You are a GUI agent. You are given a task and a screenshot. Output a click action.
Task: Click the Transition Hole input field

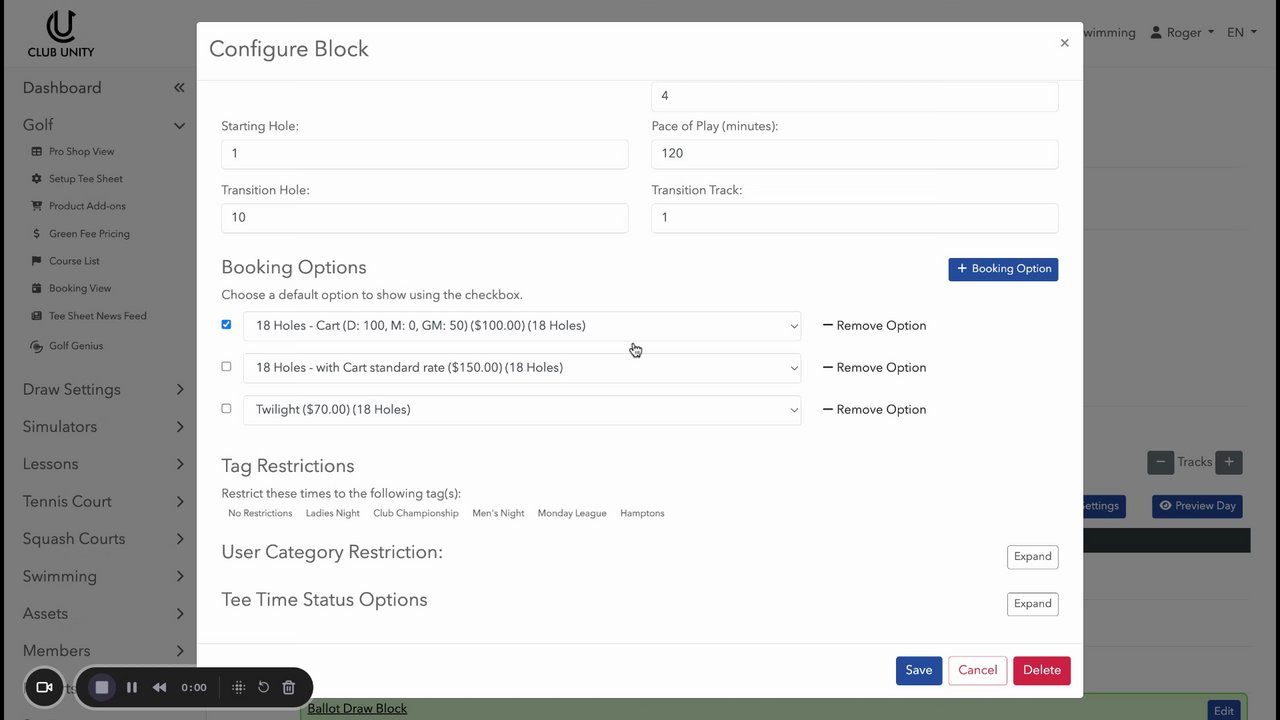(424, 218)
